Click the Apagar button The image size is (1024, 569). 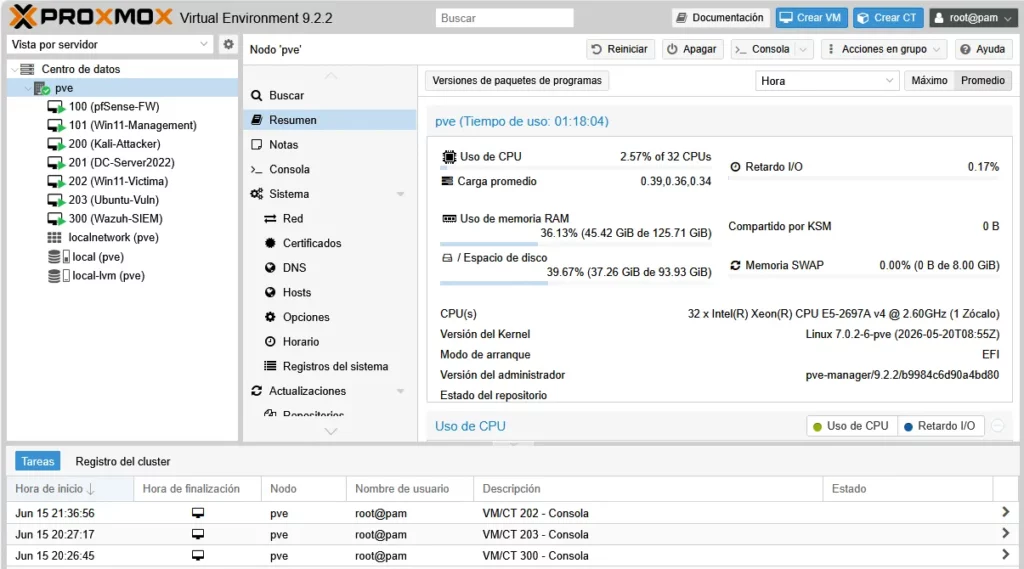point(692,50)
